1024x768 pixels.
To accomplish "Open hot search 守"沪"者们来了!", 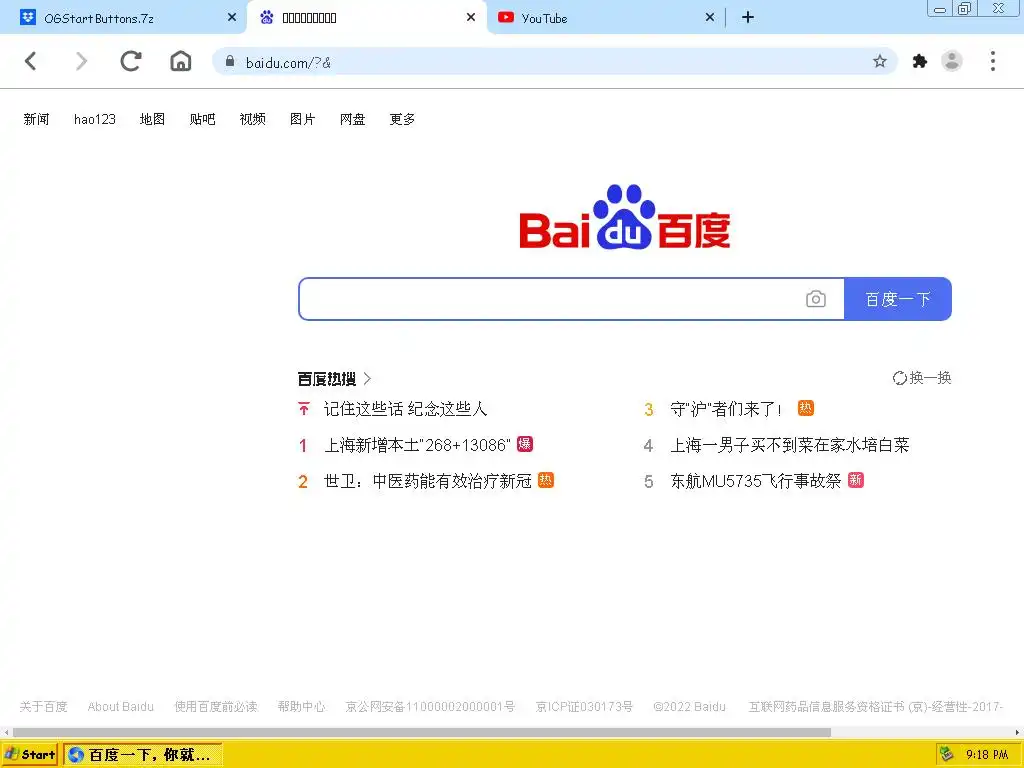I will point(727,409).
